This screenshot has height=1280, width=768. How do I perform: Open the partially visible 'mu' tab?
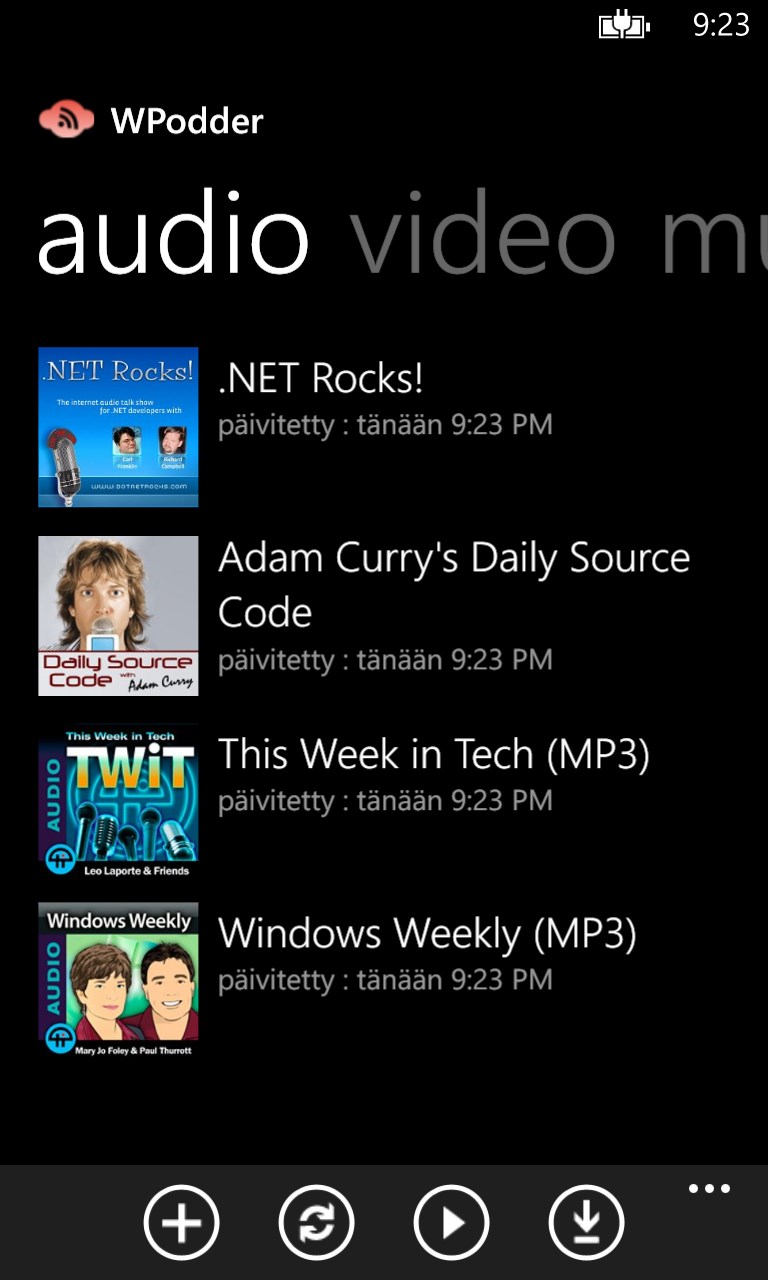click(712, 236)
